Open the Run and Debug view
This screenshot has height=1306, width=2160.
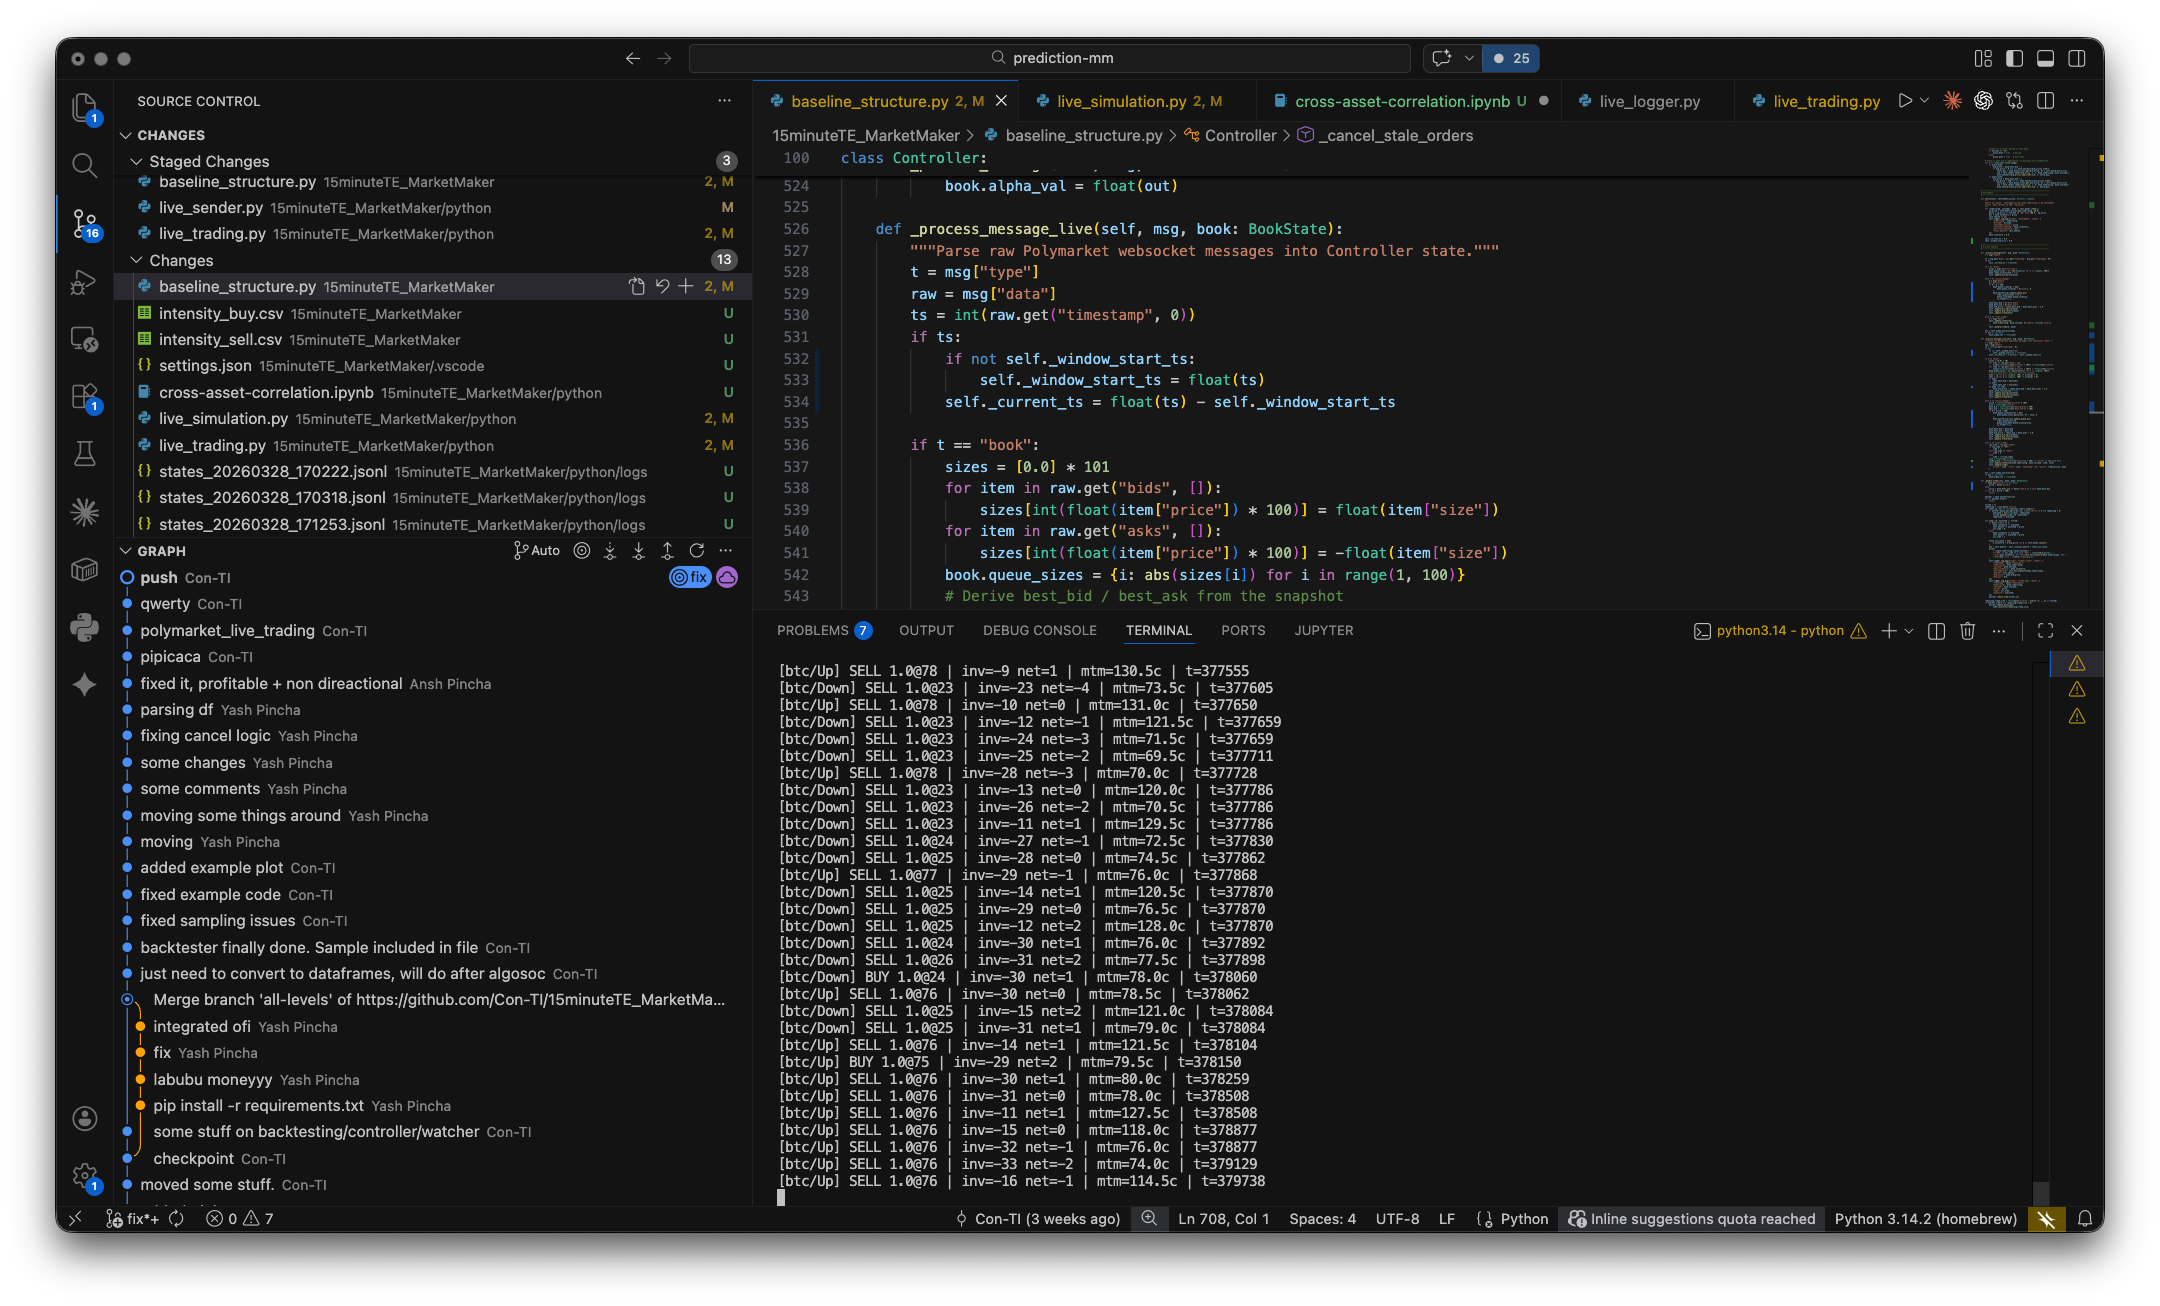[85, 282]
